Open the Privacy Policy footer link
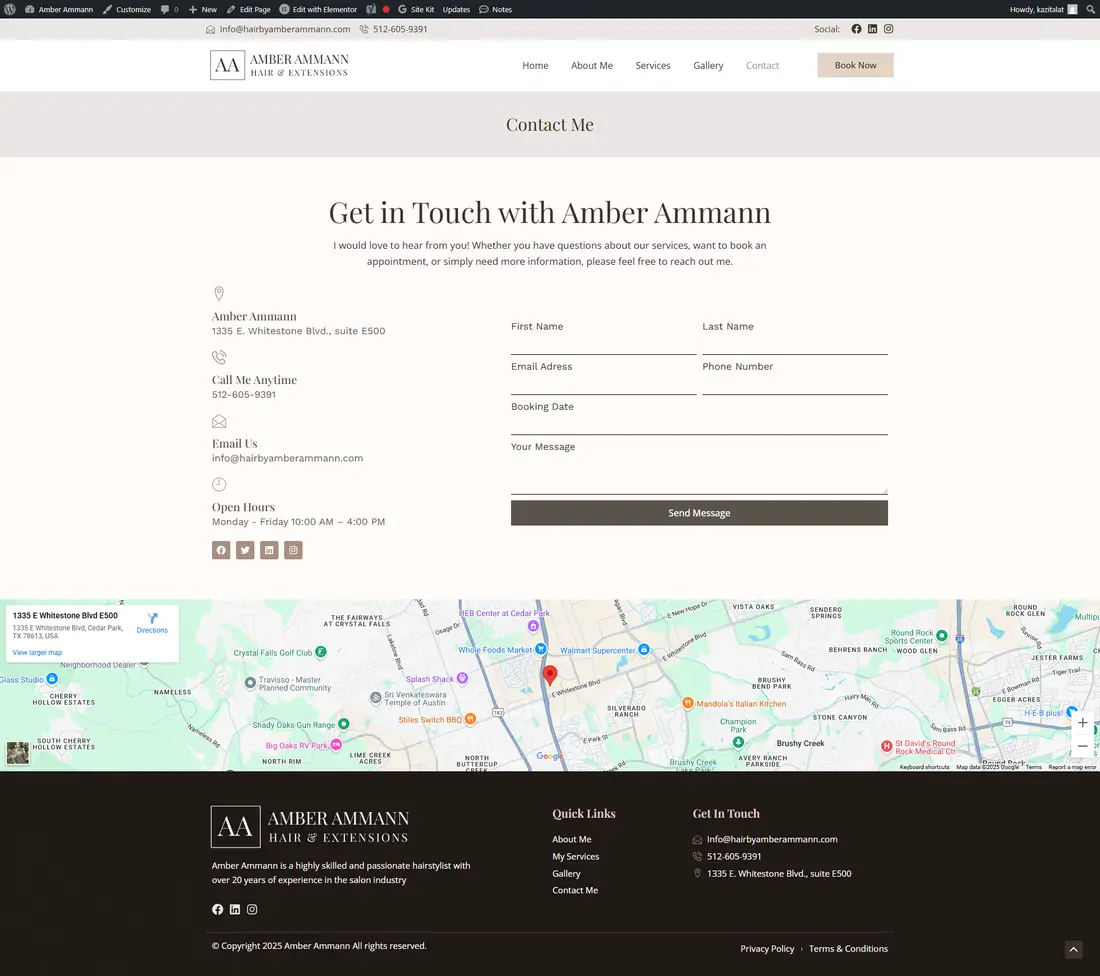Viewport: 1100px width, 976px height. [x=767, y=949]
